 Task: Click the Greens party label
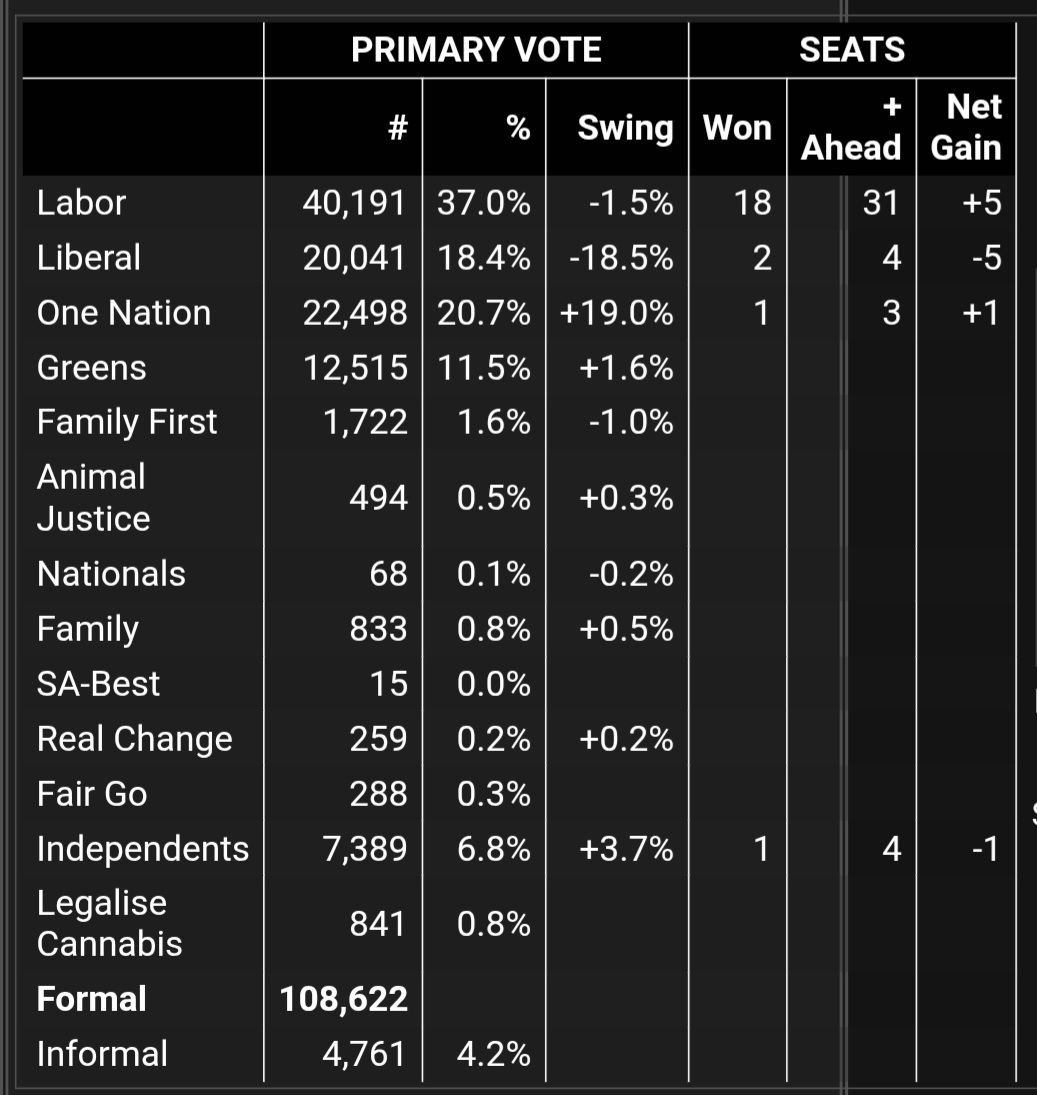(x=92, y=368)
